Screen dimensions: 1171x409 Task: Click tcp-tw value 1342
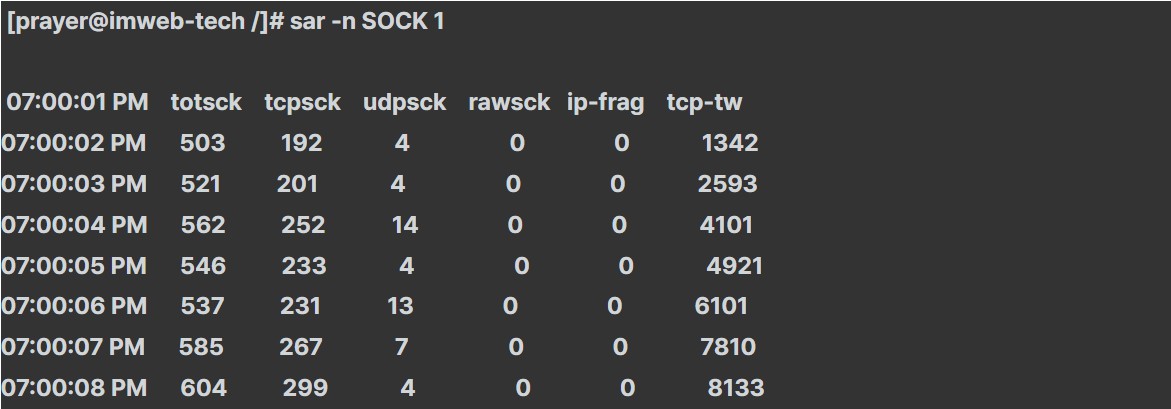tap(729, 143)
